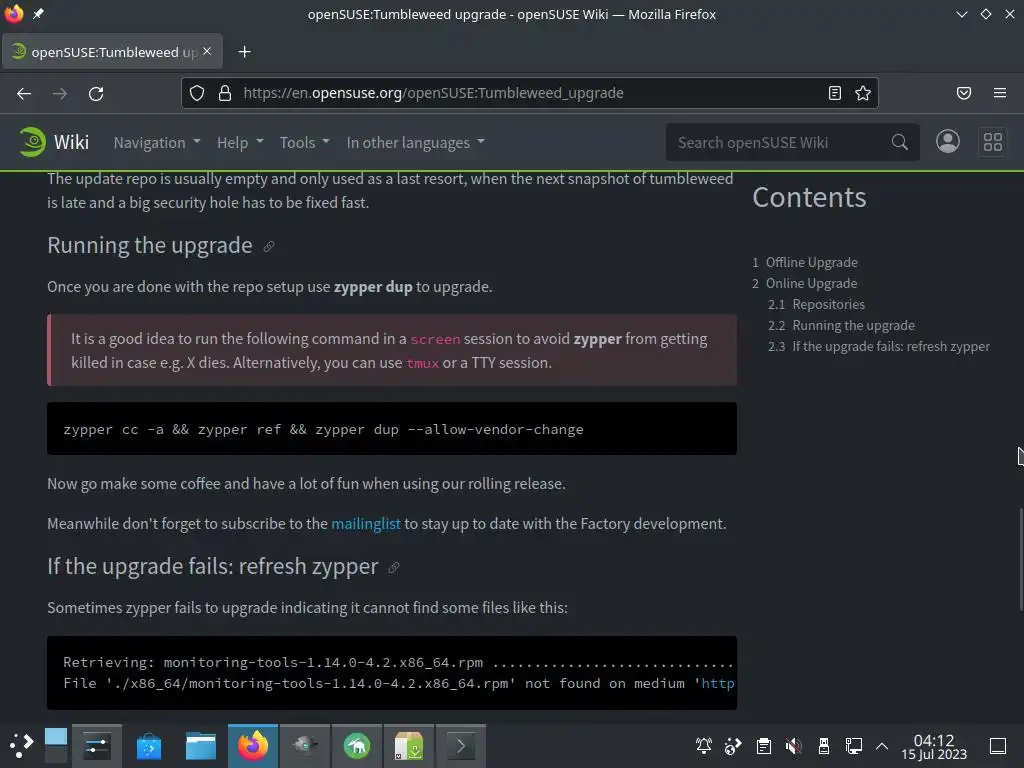Click the Firefox window title icon
Image resolution: width=1024 pixels, height=768 pixels.
pyautogui.click(x=14, y=14)
